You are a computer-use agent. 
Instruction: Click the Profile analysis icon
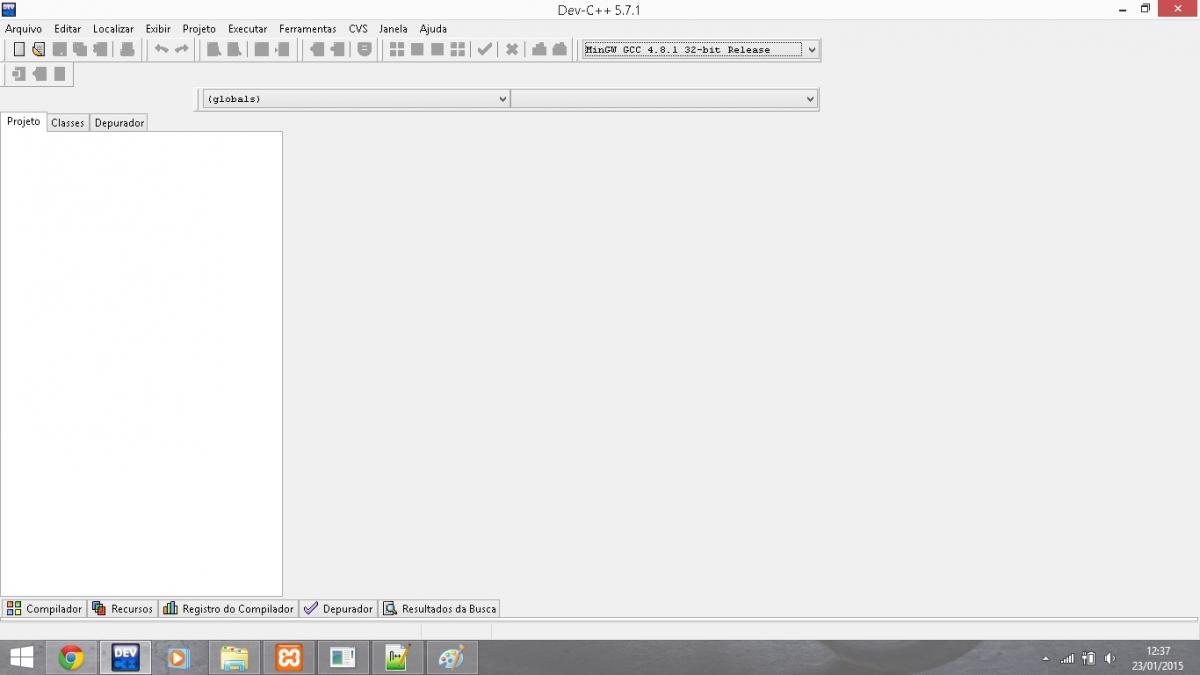point(539,49)
